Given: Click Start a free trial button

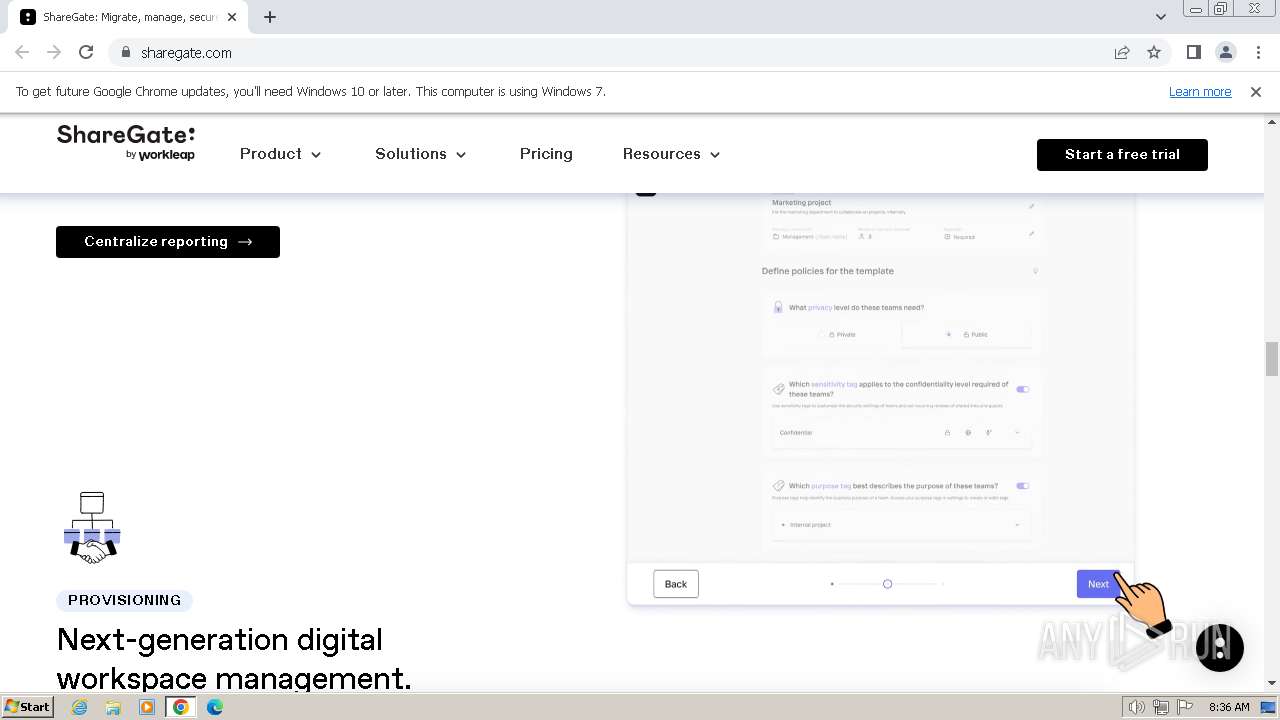Looking at the screenshot, I should coord(1122,155).
